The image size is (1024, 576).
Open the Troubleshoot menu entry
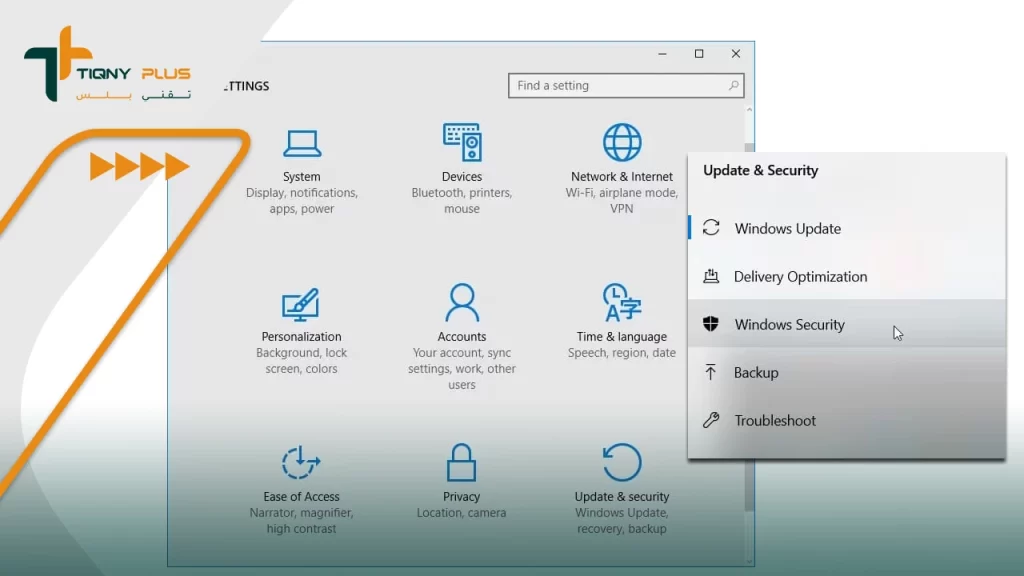point(847,420)
